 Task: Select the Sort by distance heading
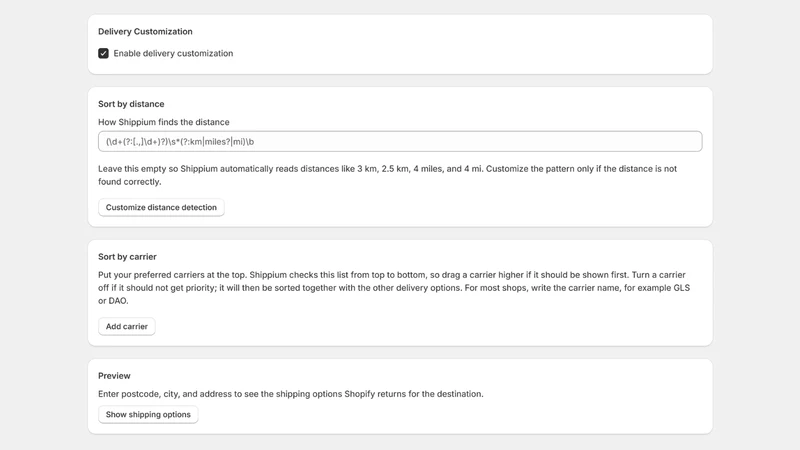131,104
